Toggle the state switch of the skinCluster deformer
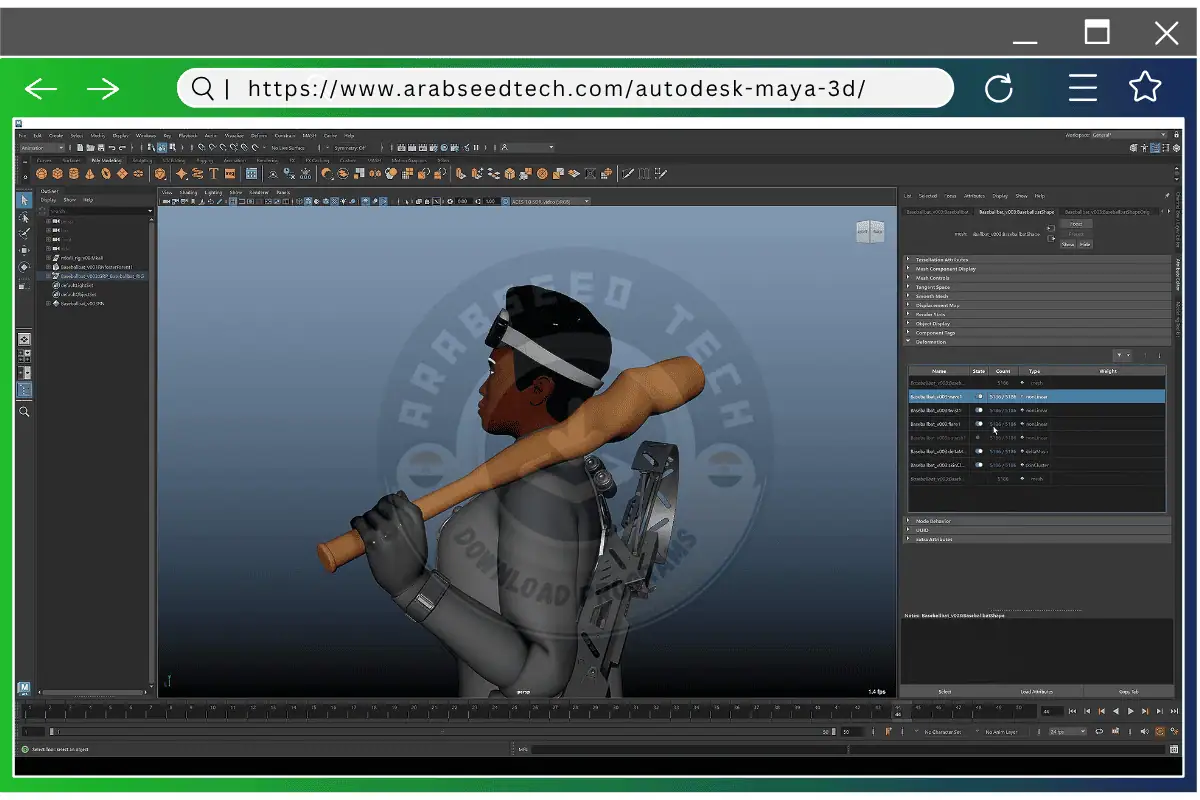The width and height of the screenshot is (1200, 800). 979,465
